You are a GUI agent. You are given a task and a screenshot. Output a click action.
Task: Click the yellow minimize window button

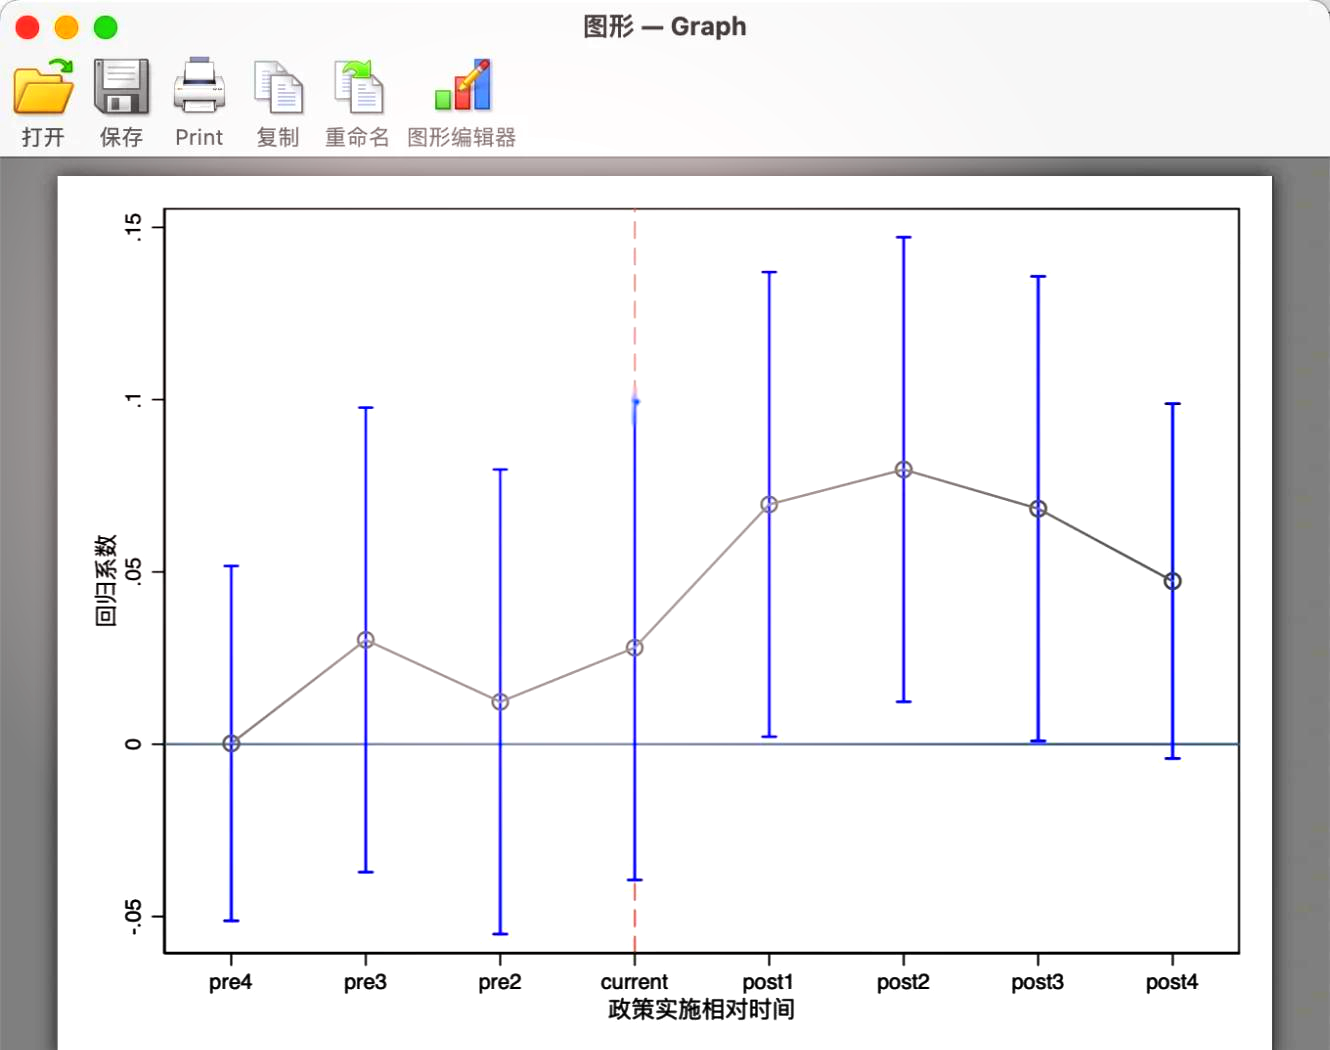[x=67, y=27]
